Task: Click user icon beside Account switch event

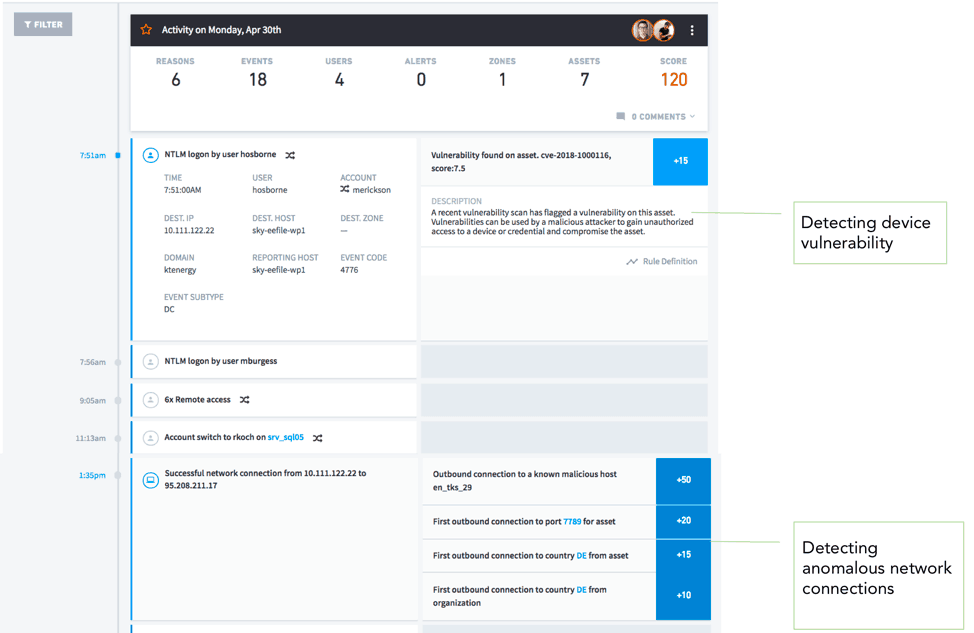Action: [x=150, y=438]
